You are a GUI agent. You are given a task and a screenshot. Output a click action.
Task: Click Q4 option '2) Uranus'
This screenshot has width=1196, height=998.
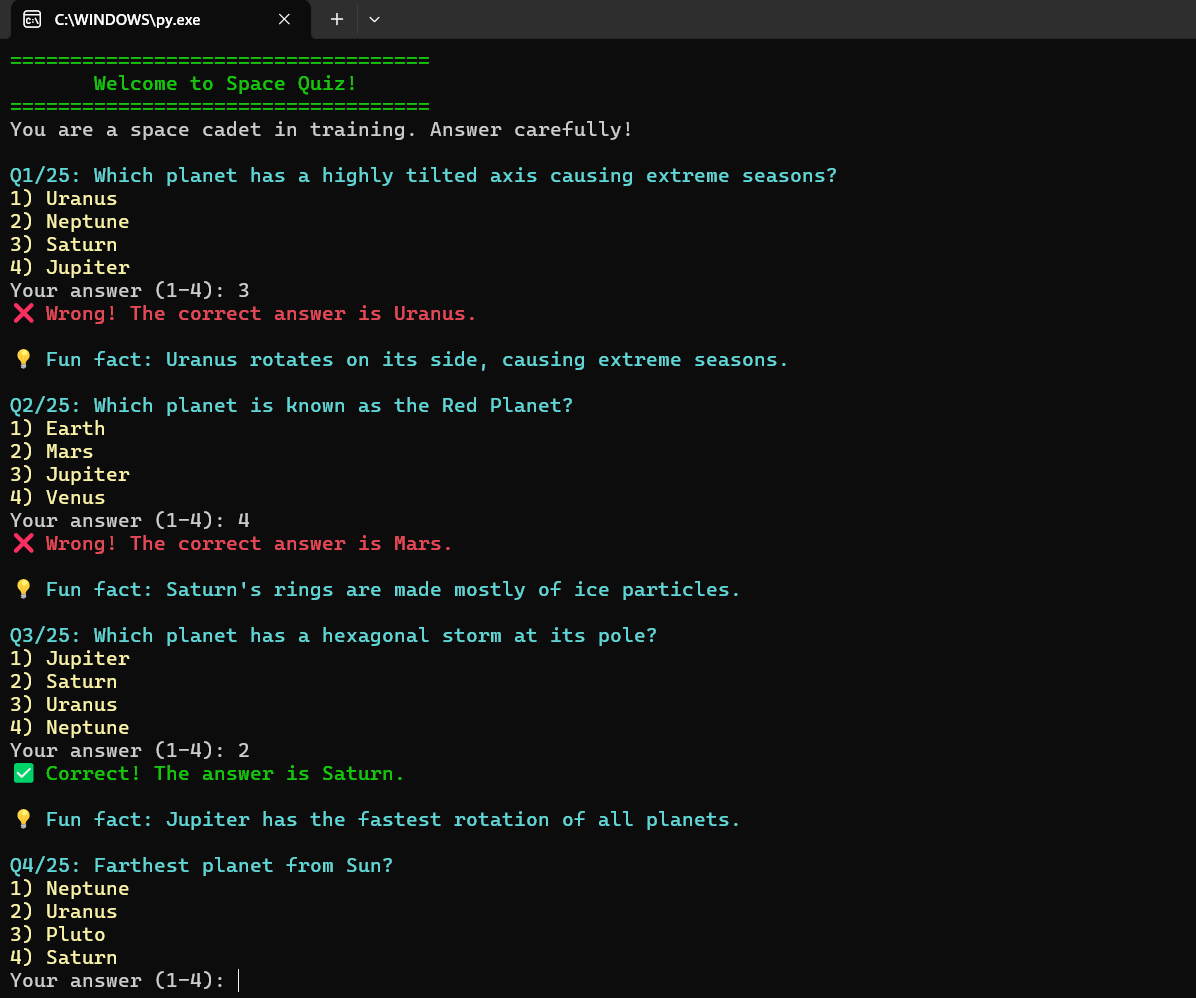(x=63, y=912)
